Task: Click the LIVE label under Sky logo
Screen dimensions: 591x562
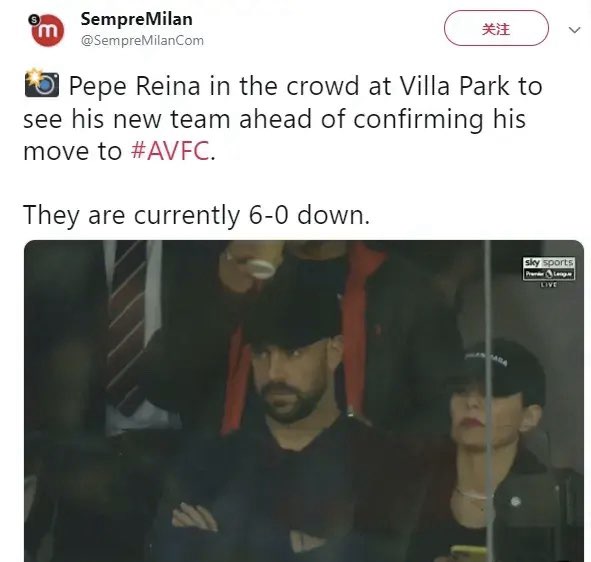Action: click(x=549, y=285)
